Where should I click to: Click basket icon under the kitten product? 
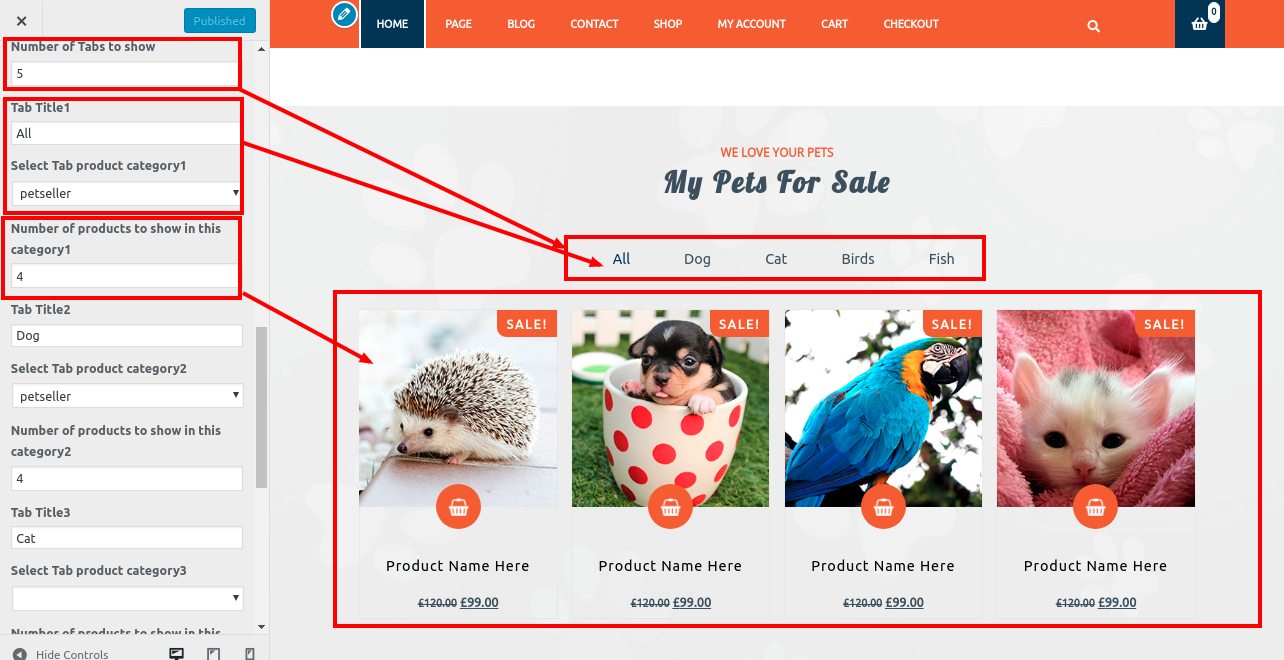[x=1095, y=507]
